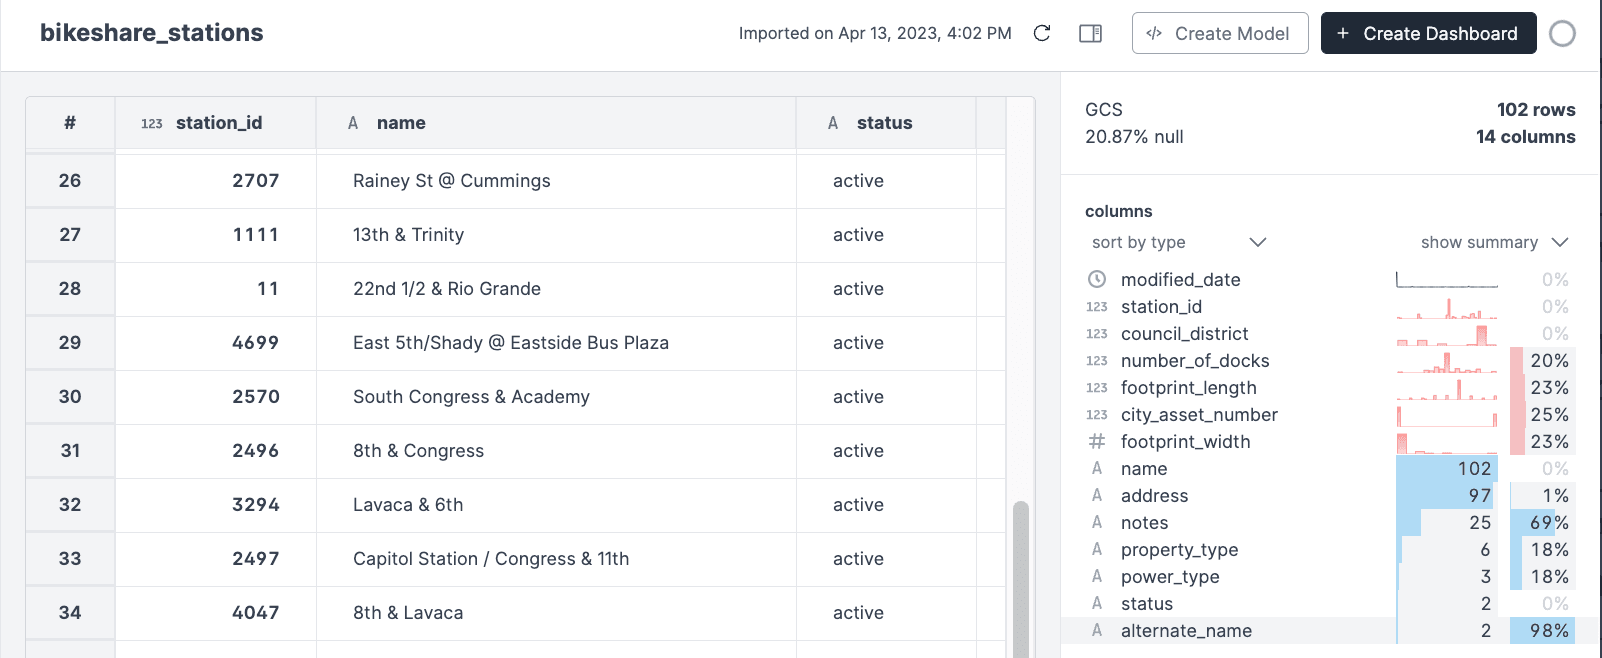Click the text type icon in name header
Image resolution: width=1602 pixels, height=658 pixels.
(353, 123)
